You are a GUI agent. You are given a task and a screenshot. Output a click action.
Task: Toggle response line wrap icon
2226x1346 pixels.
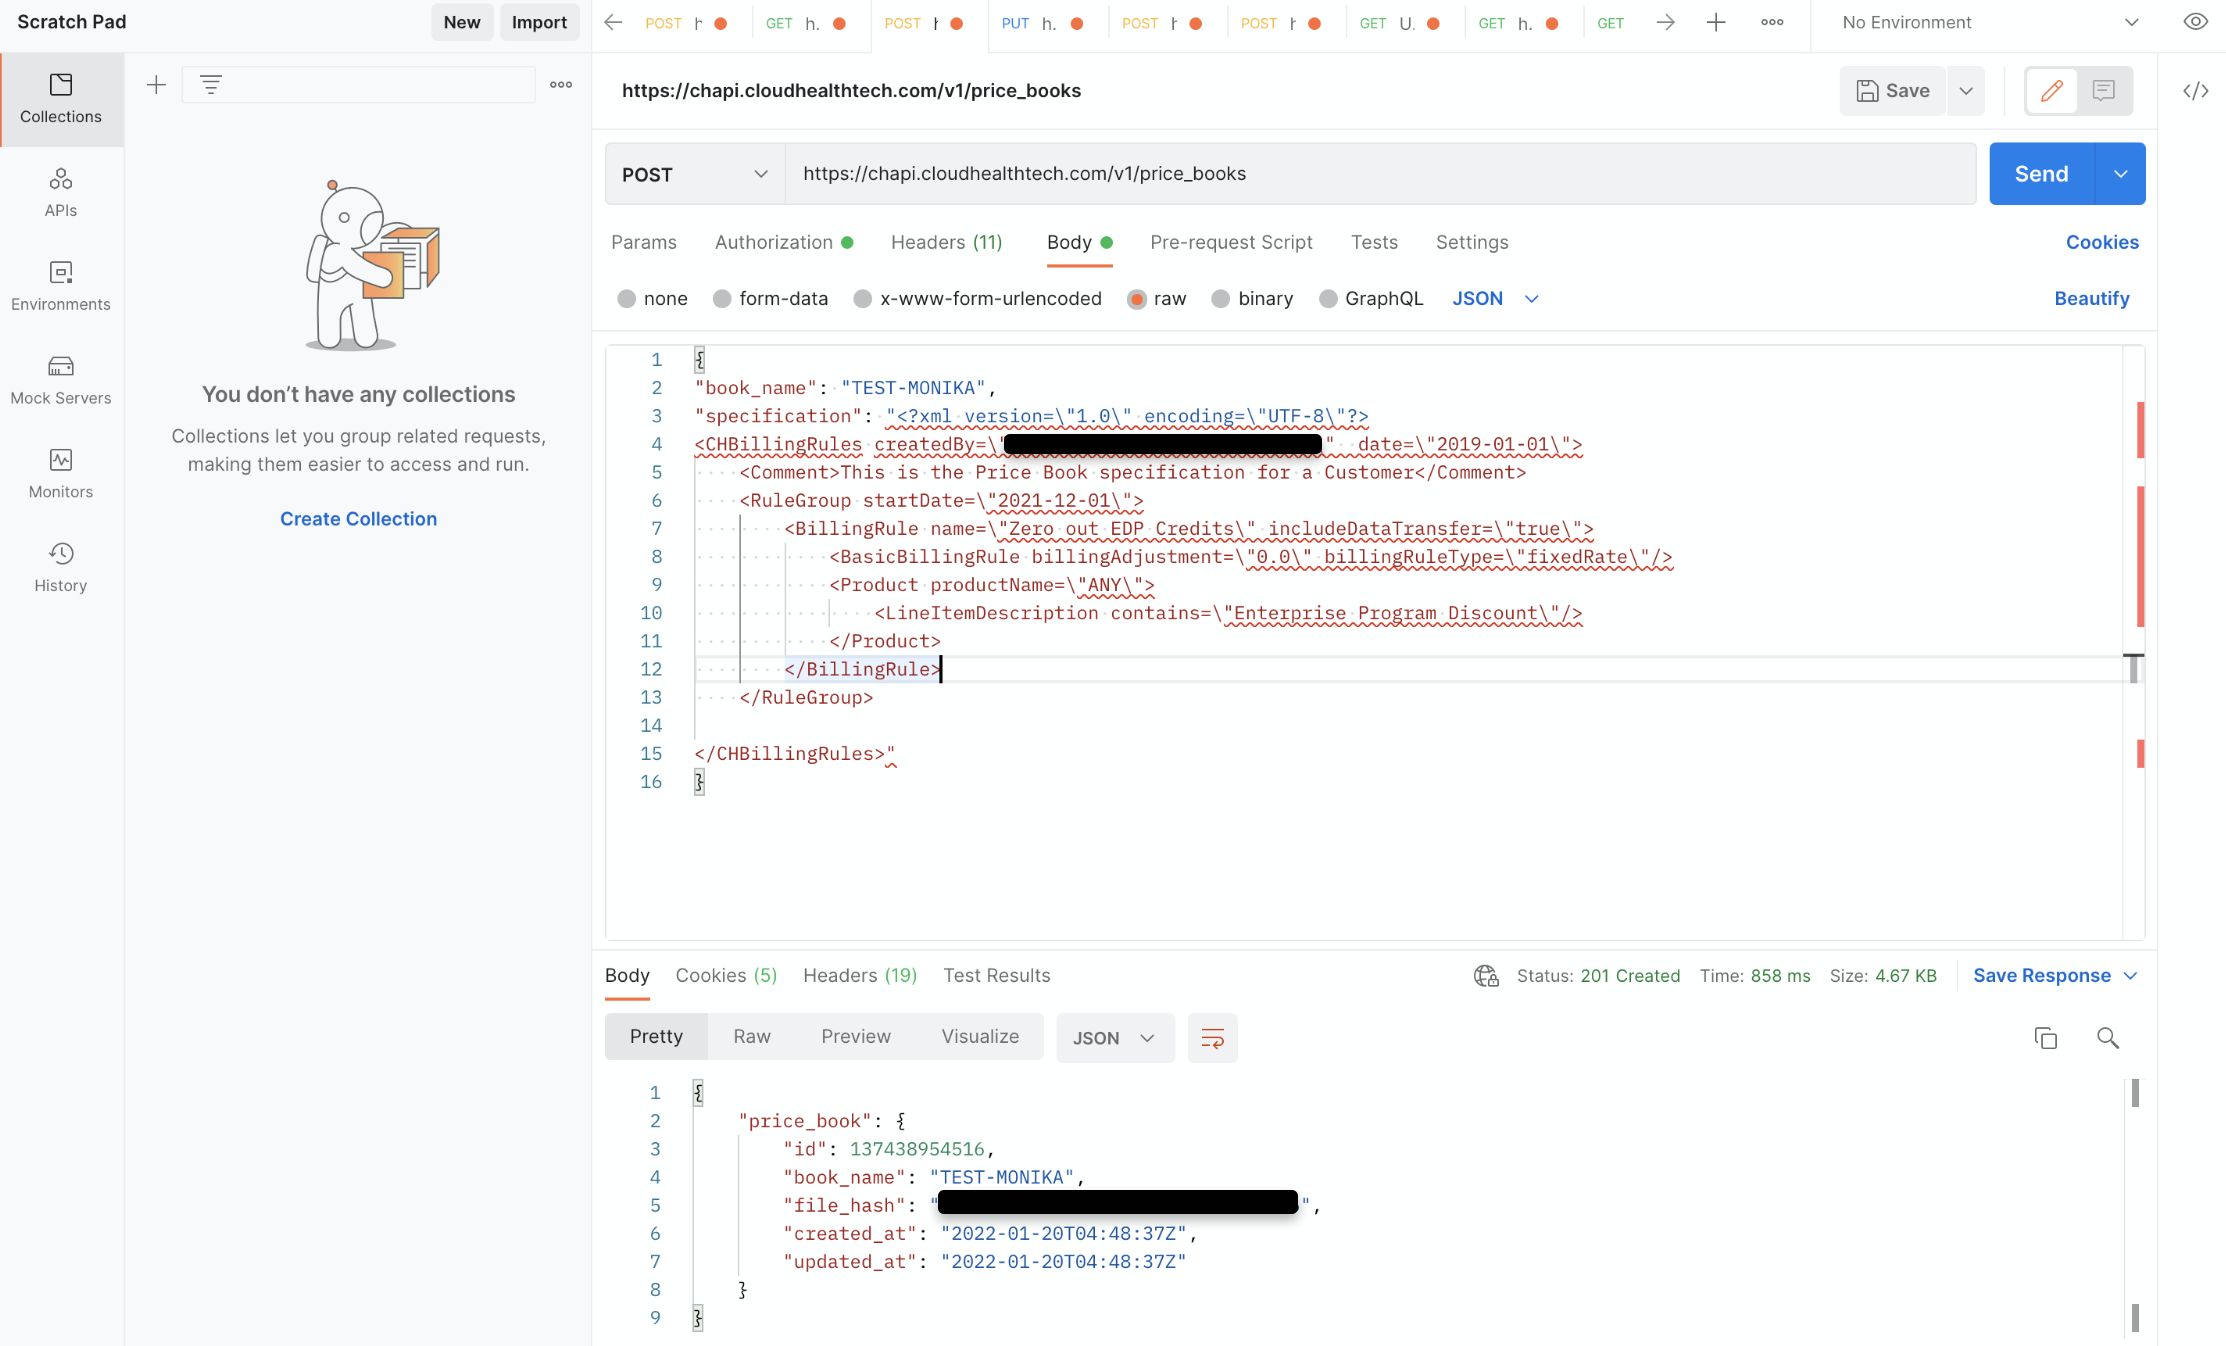click(x=1212, y=1038)
